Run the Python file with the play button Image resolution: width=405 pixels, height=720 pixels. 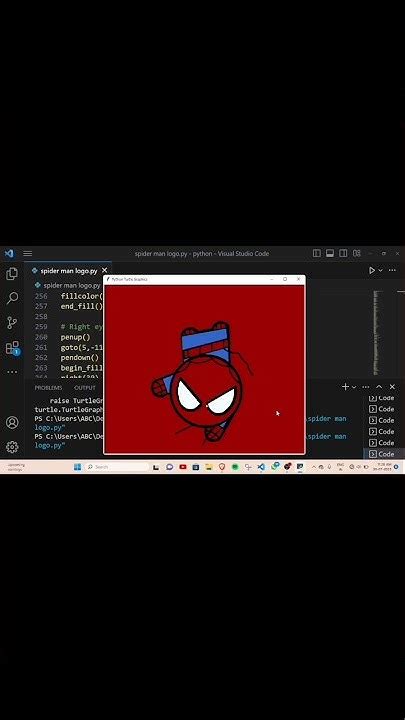pyautogui.click(x=372, y=270)
